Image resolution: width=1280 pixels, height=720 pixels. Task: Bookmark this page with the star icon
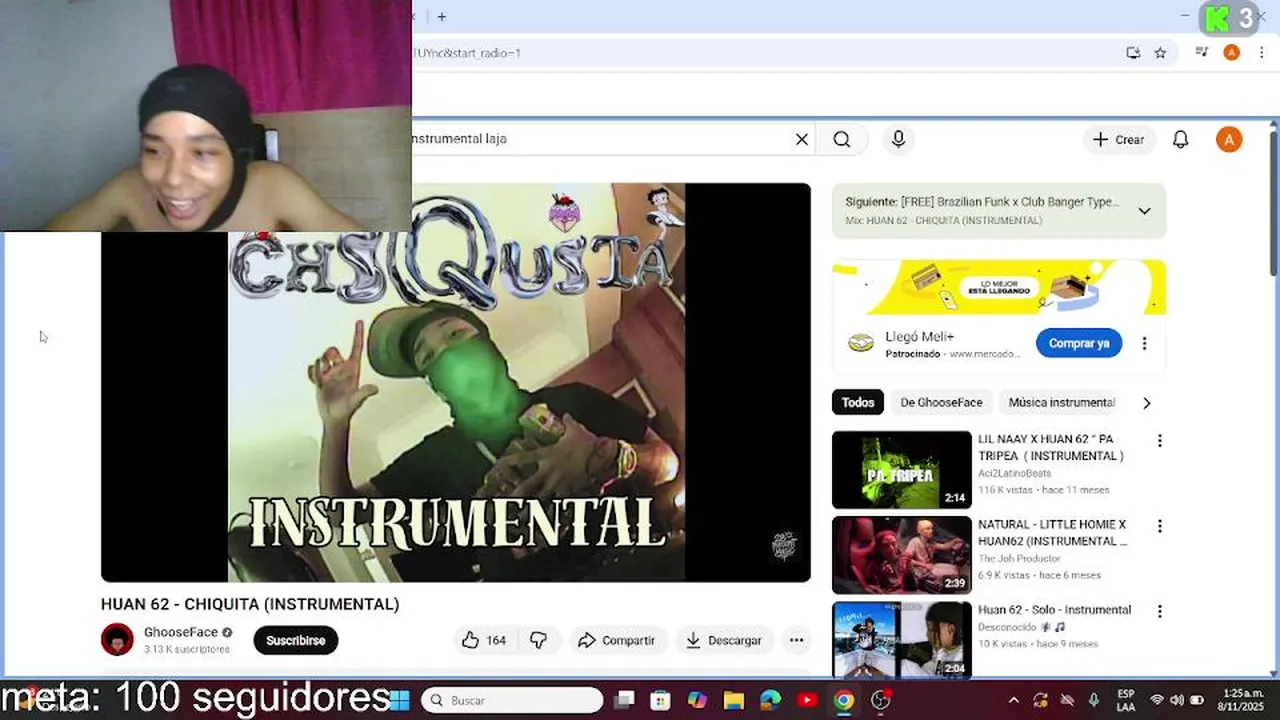pyautogui.click(x=1160, y=53)
